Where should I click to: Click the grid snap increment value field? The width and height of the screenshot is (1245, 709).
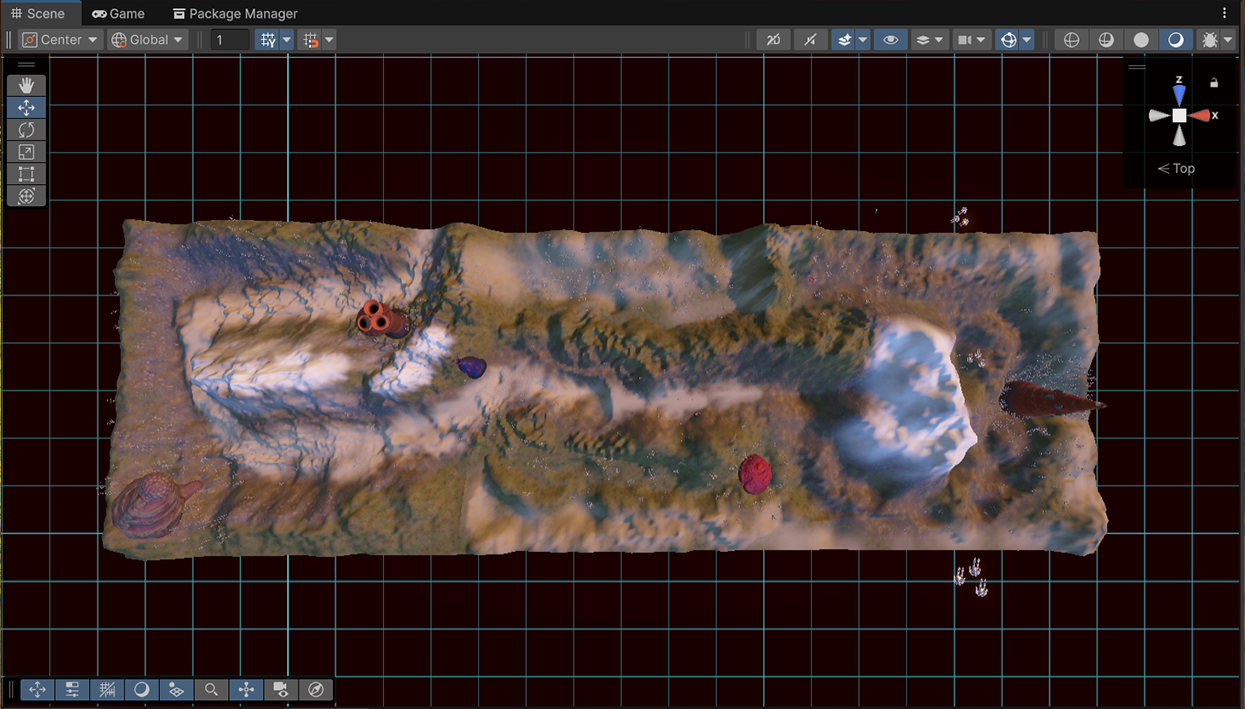coord(231,40)
